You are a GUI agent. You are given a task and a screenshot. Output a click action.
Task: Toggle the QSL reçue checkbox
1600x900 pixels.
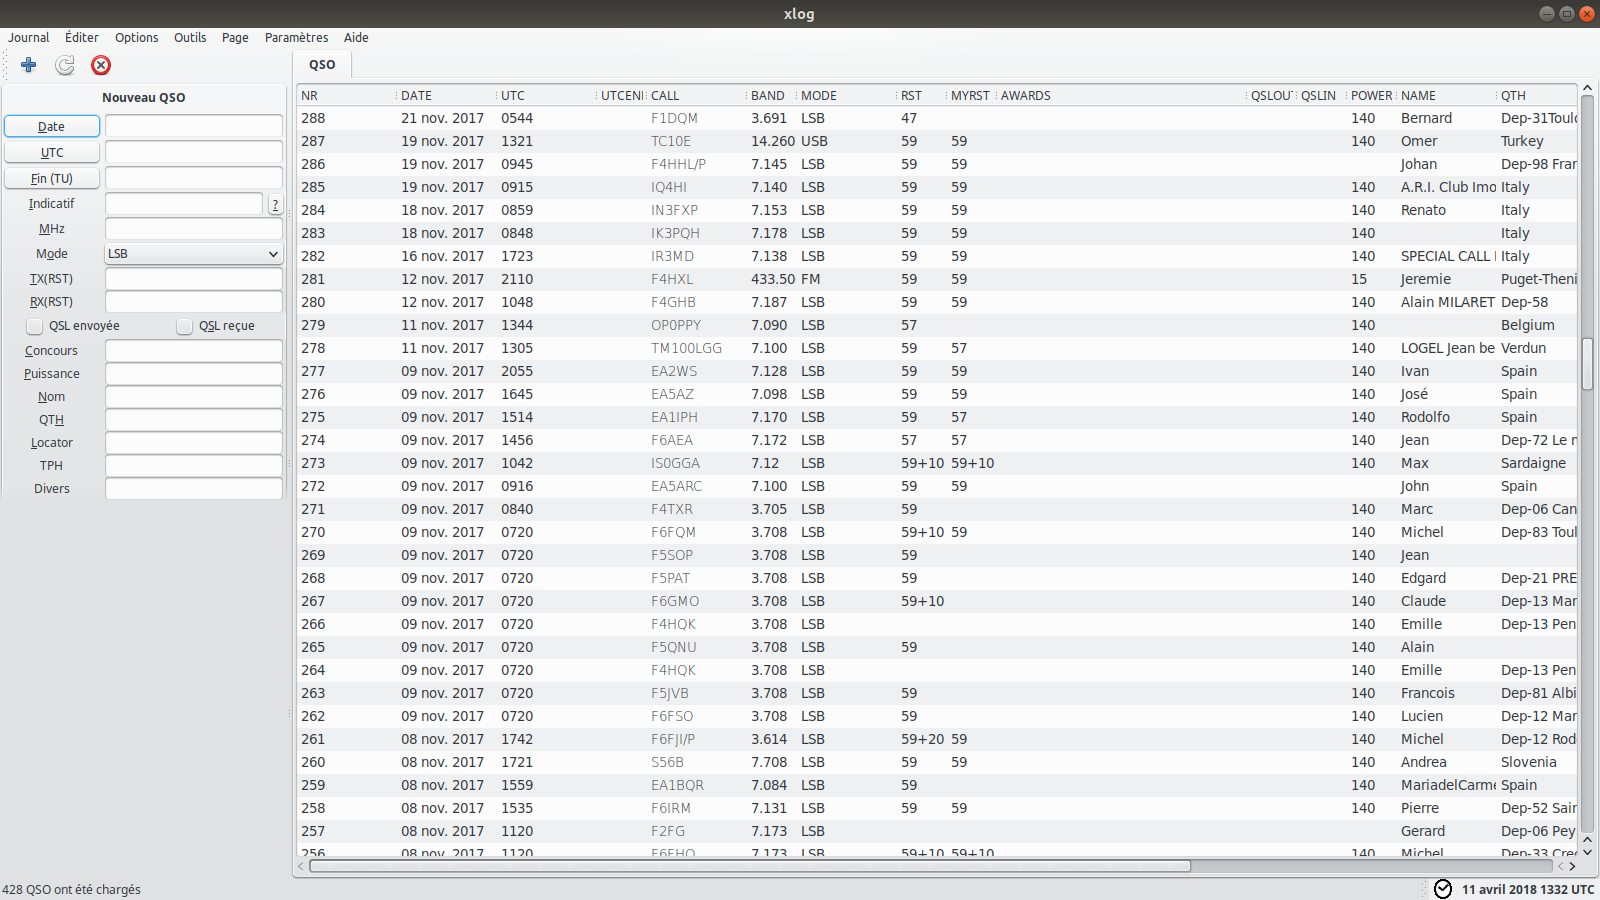(x=185, y=326)
